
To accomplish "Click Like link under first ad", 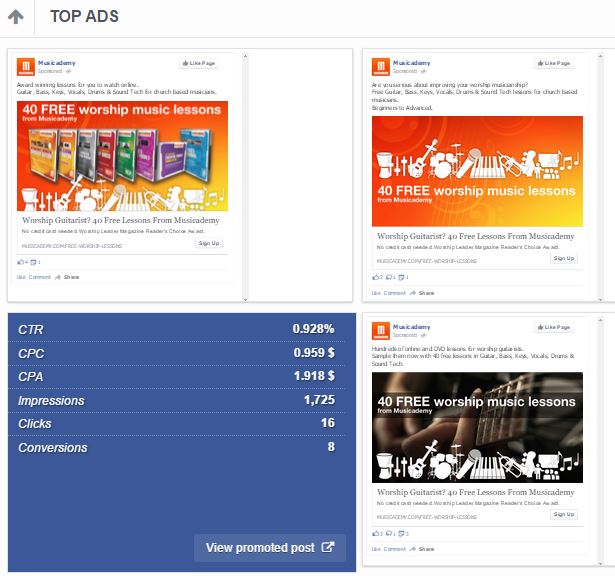I will point(21,277).
